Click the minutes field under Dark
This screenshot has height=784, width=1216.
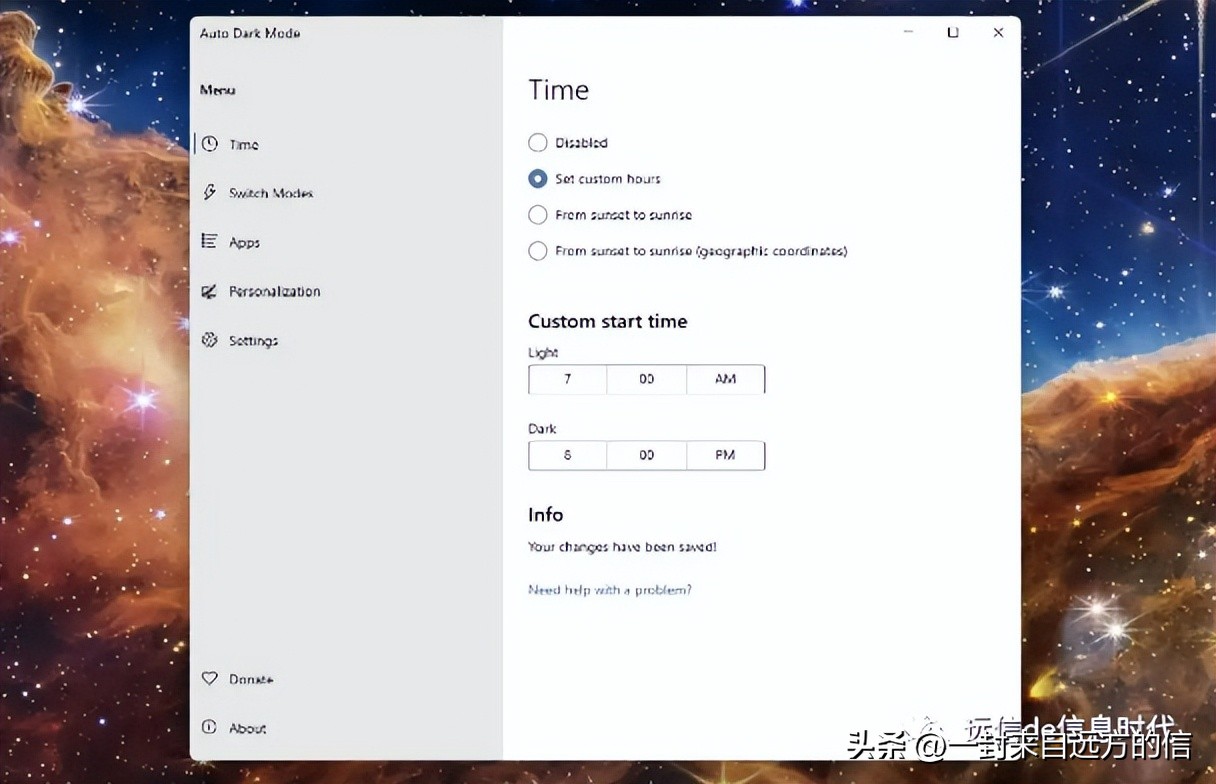tap(646, 455)
